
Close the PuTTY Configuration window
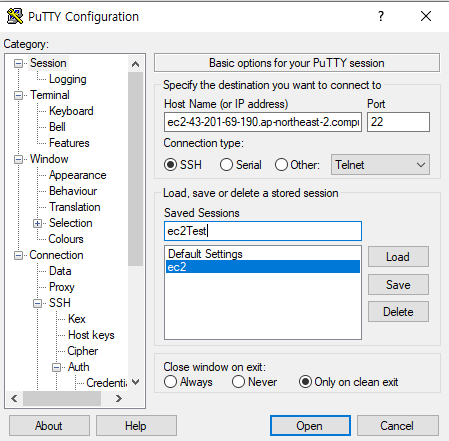(426, 16)
